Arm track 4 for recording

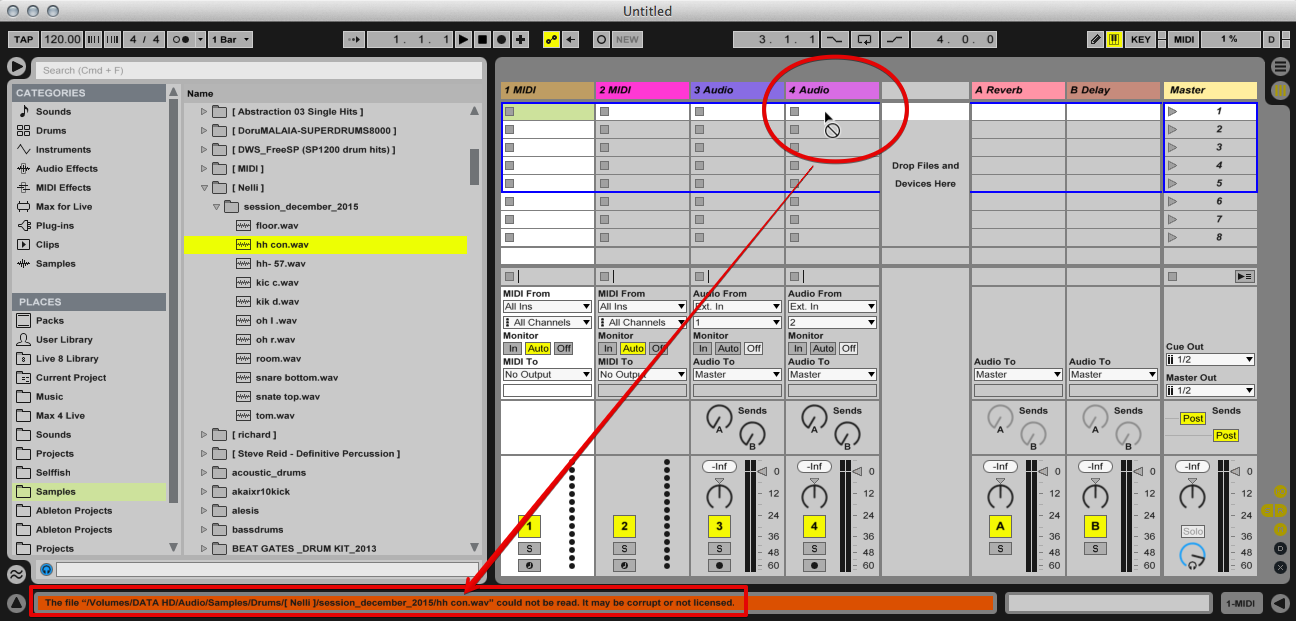[x=814, y=565]
